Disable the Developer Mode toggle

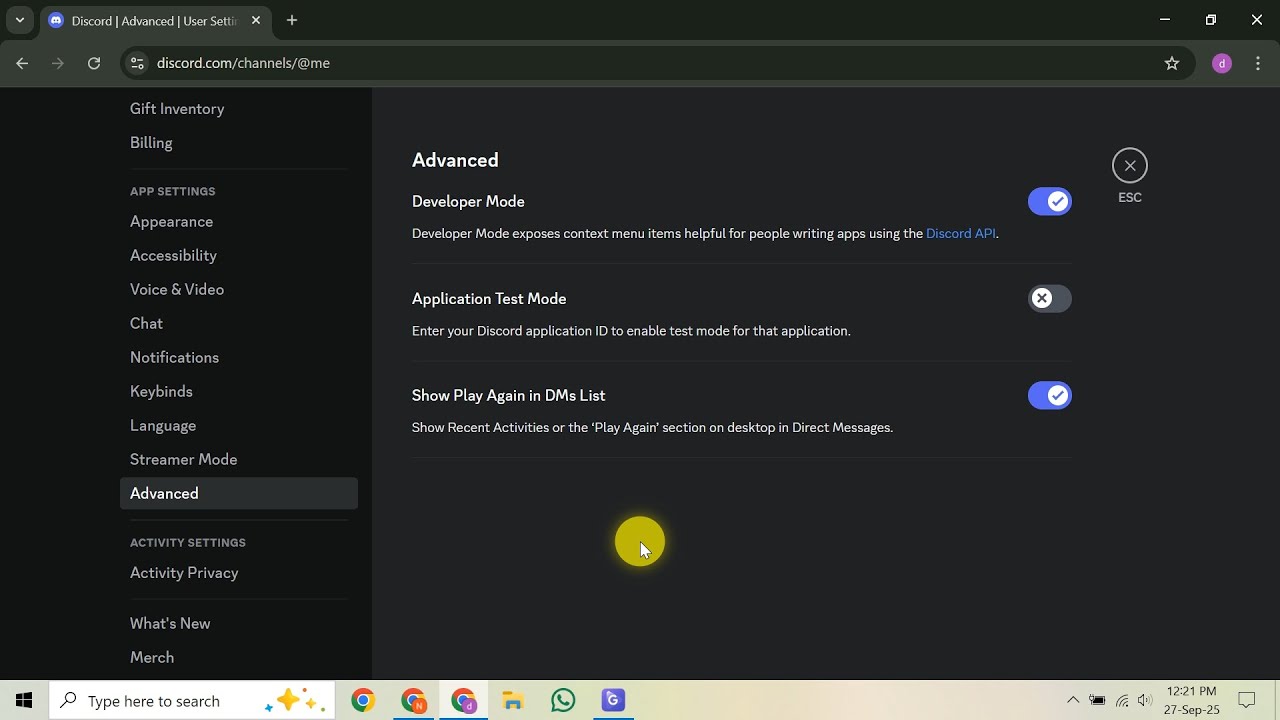1049,201
